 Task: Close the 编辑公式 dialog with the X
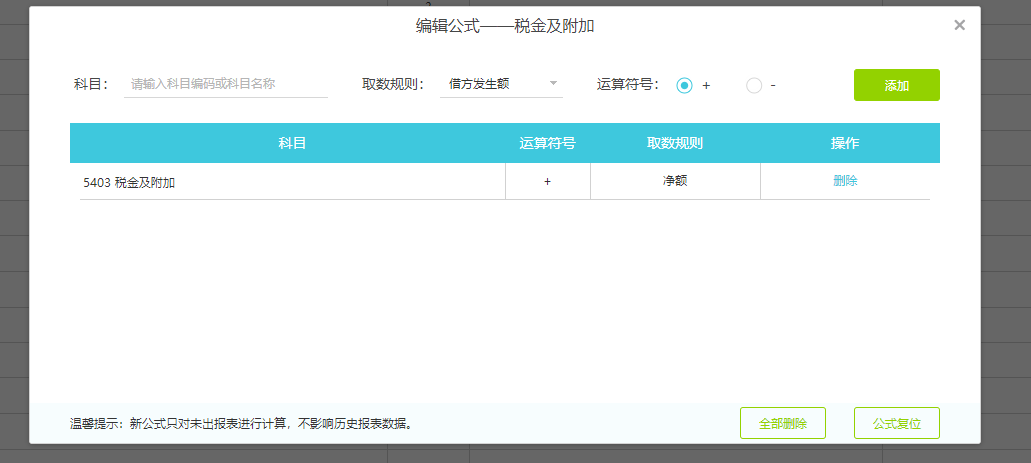click(959, 26)
